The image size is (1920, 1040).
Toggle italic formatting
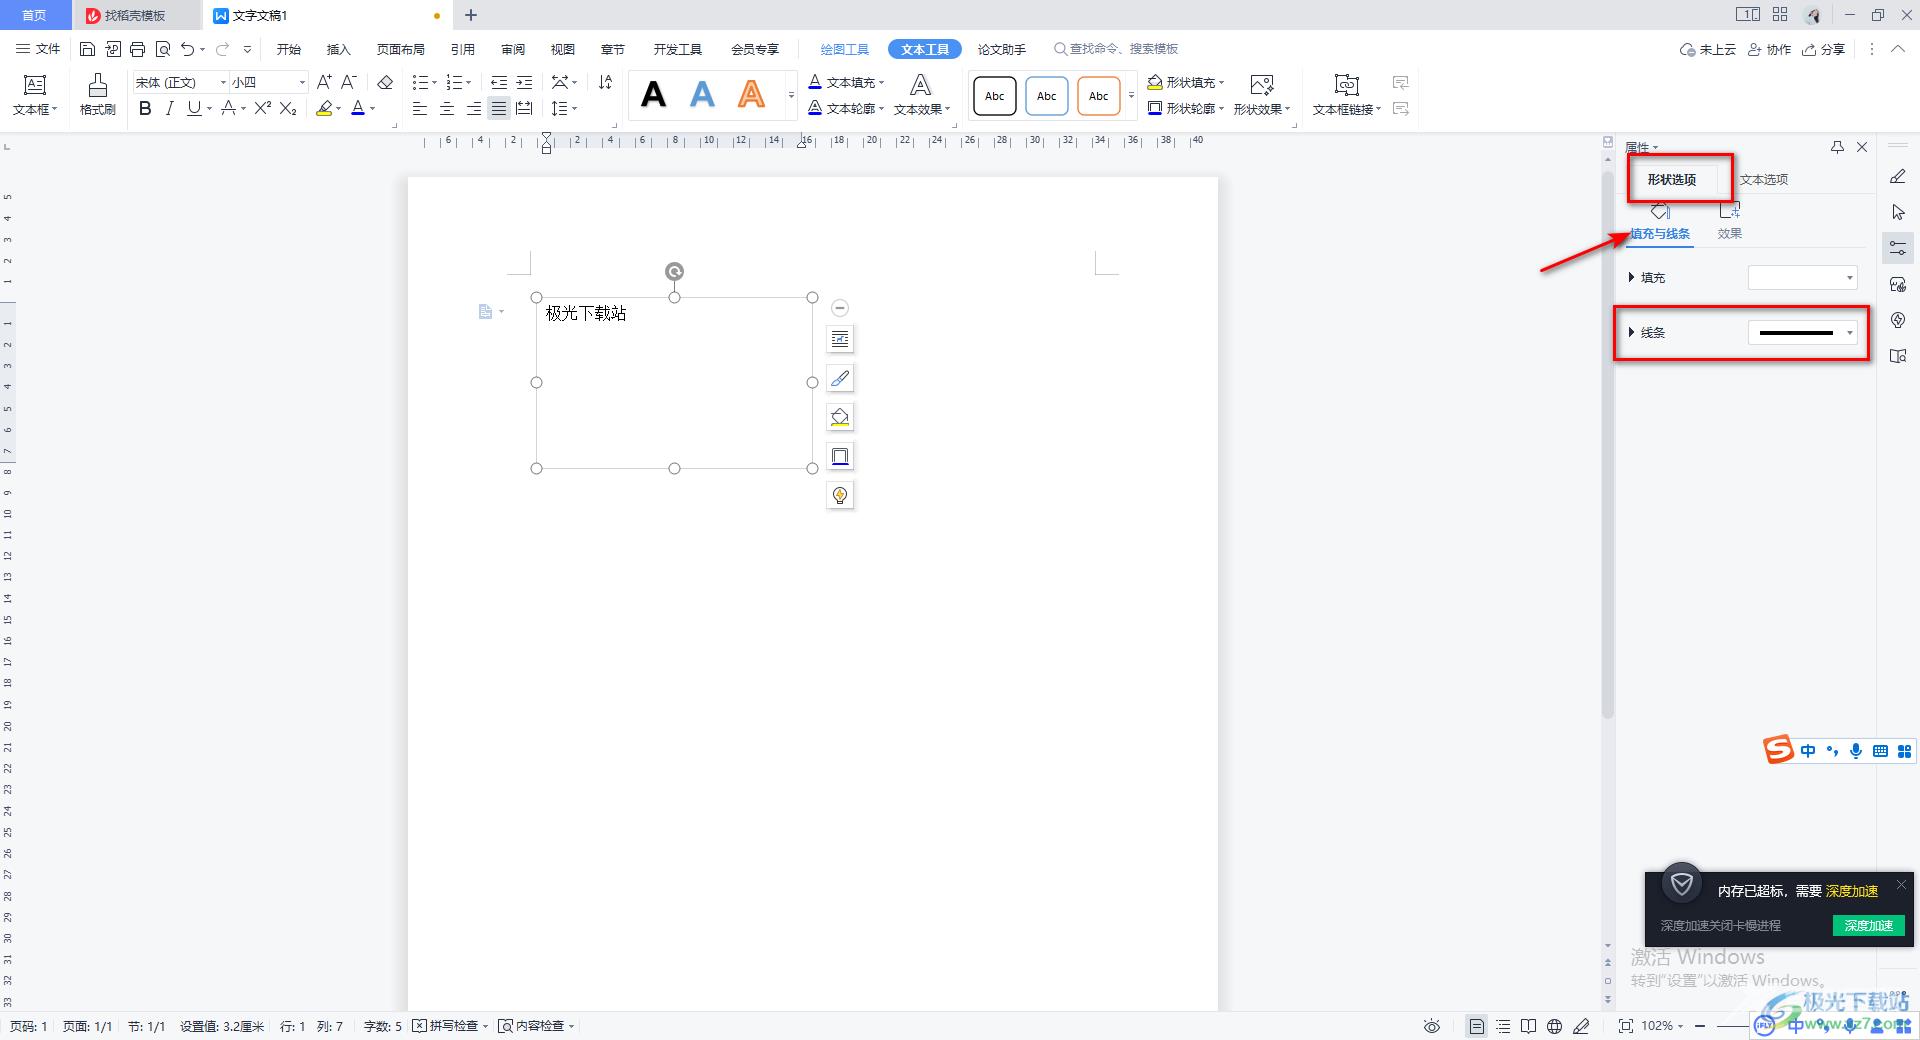pyautogui.click(x=169, y=108)
